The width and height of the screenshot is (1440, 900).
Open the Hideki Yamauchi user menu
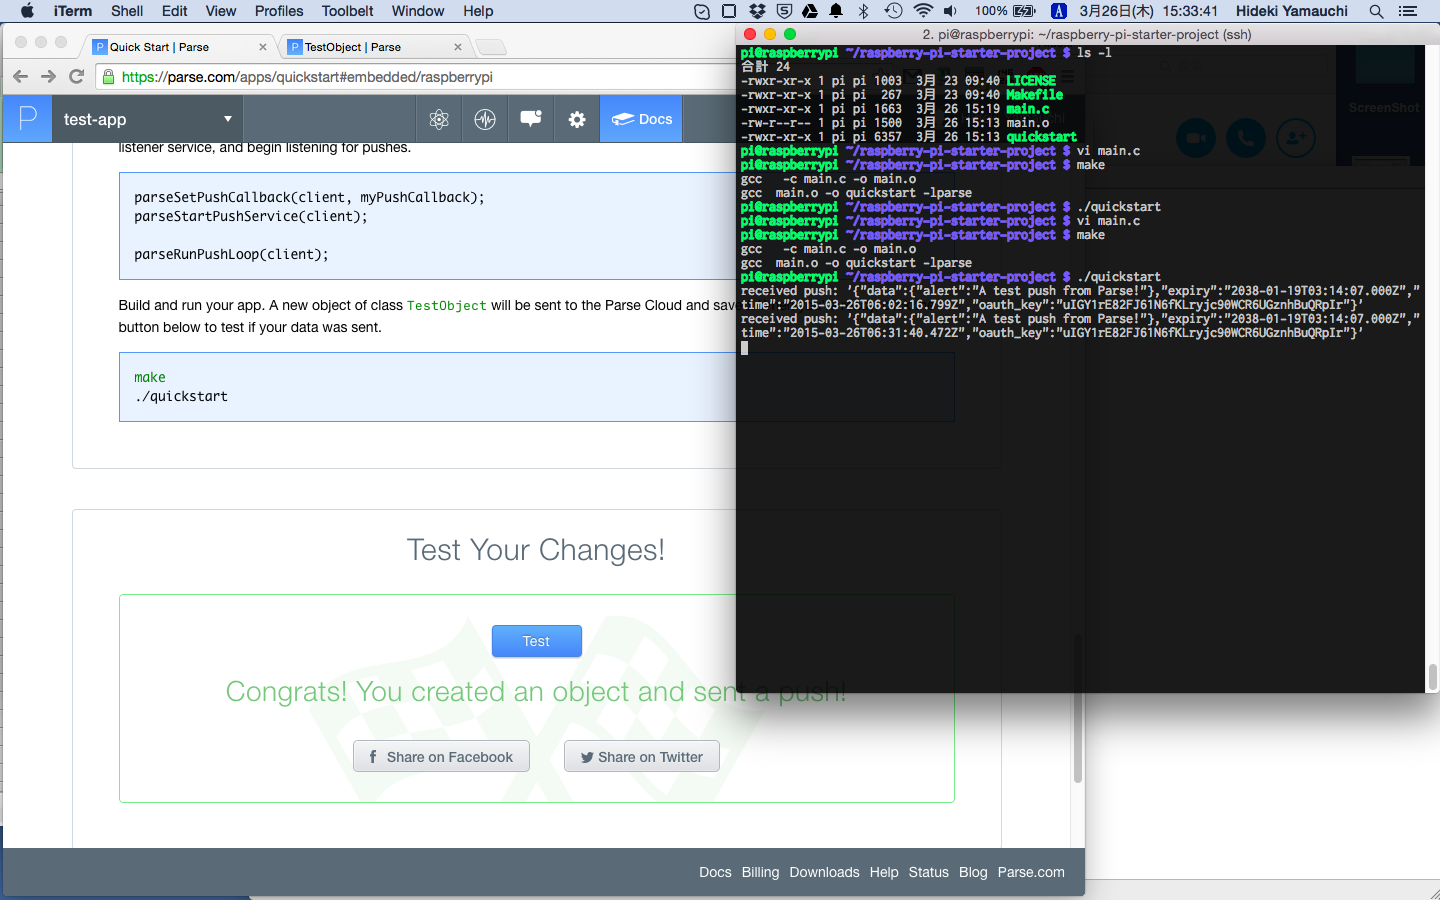click(1292, 11)
